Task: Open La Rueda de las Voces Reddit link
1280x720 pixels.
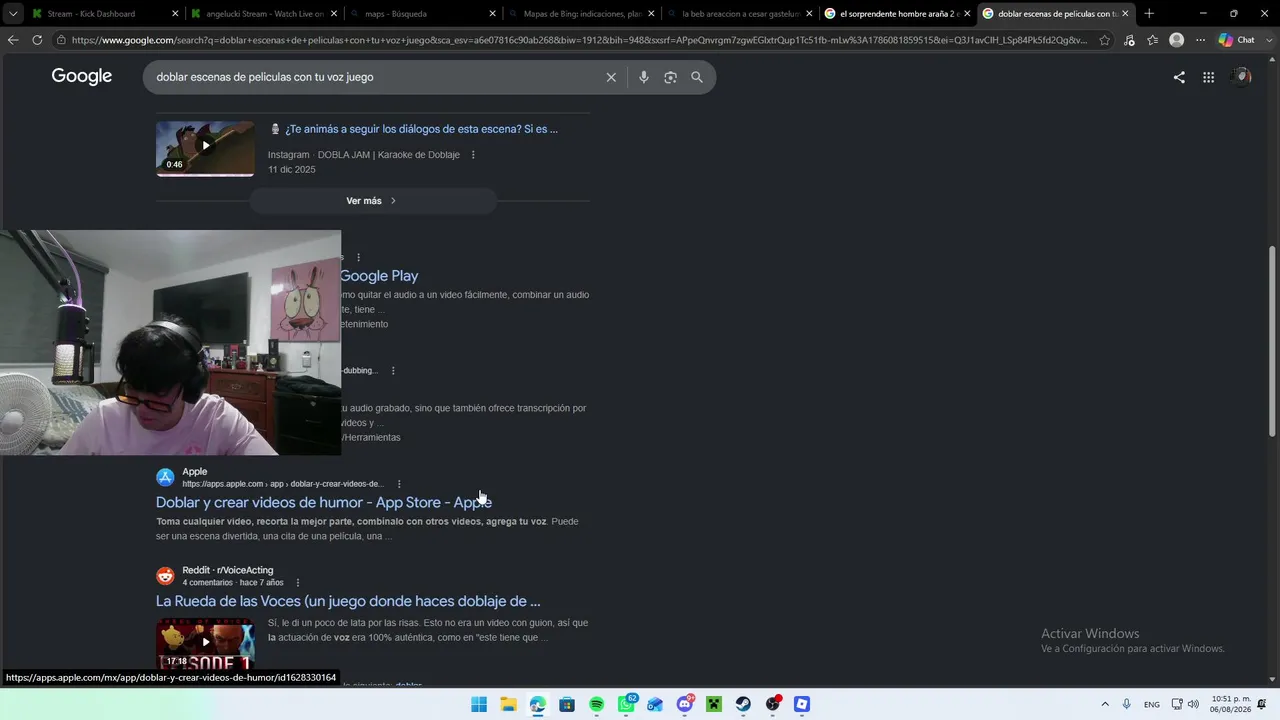Action: (348, 601)
